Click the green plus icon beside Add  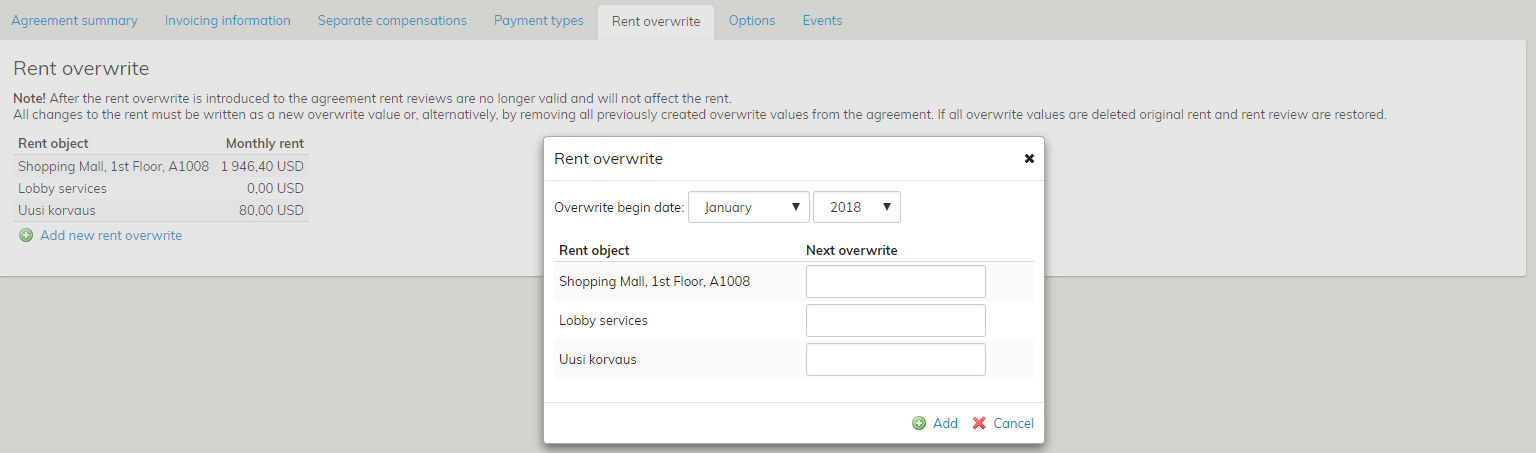(919, 423)
